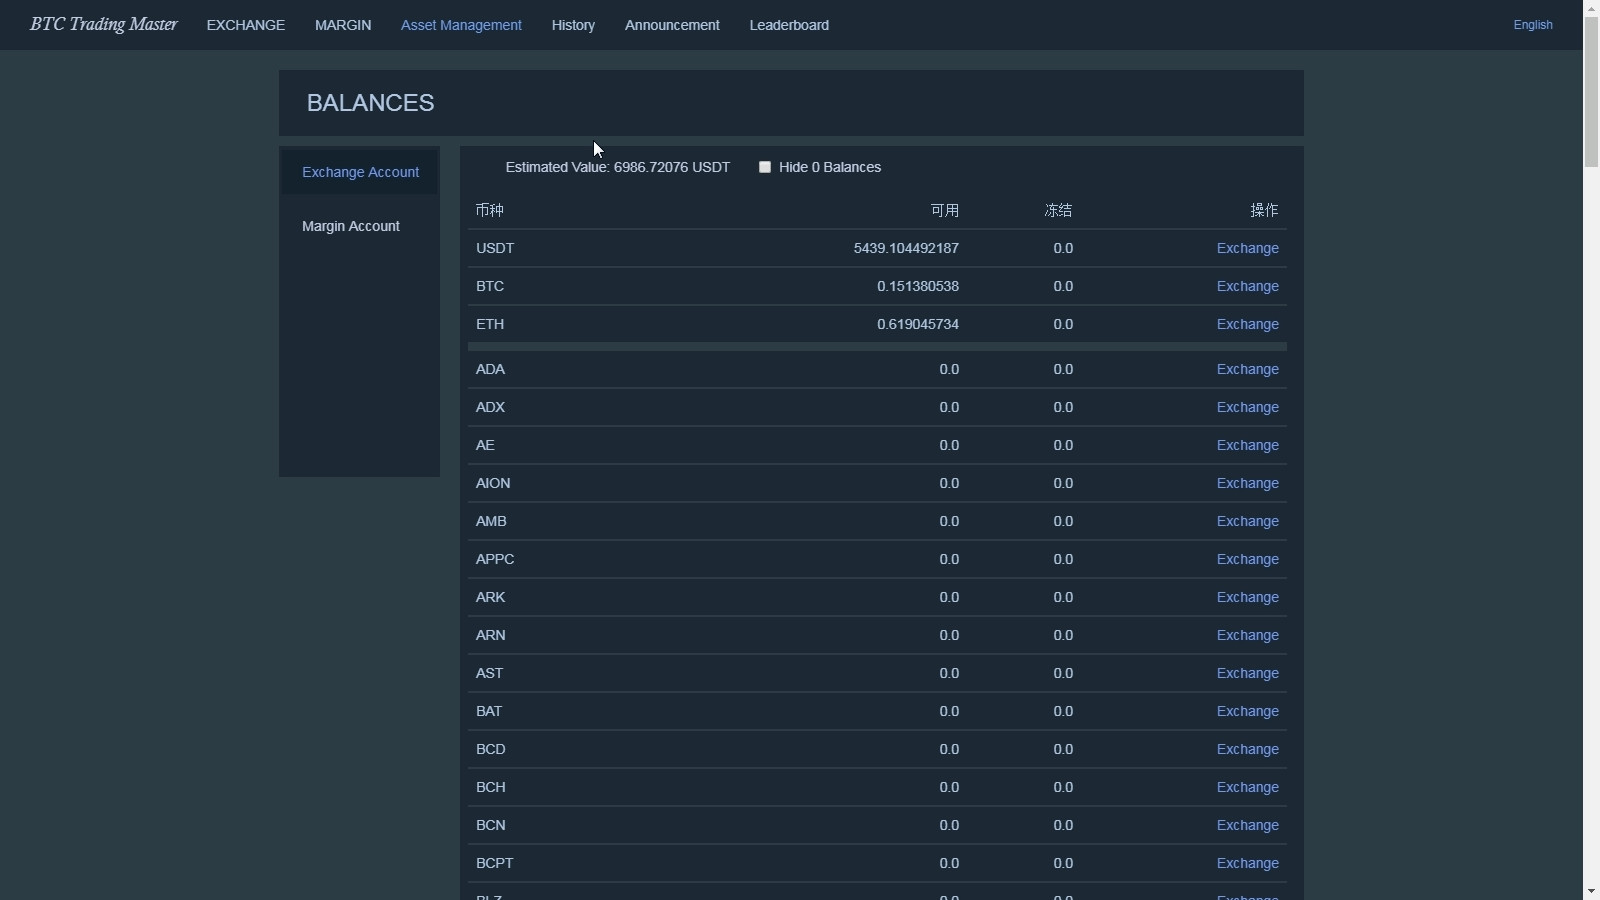Click the page scrollbar down arrow
This screenshot has width=1600, height=900.
[x=1591, y=891]
